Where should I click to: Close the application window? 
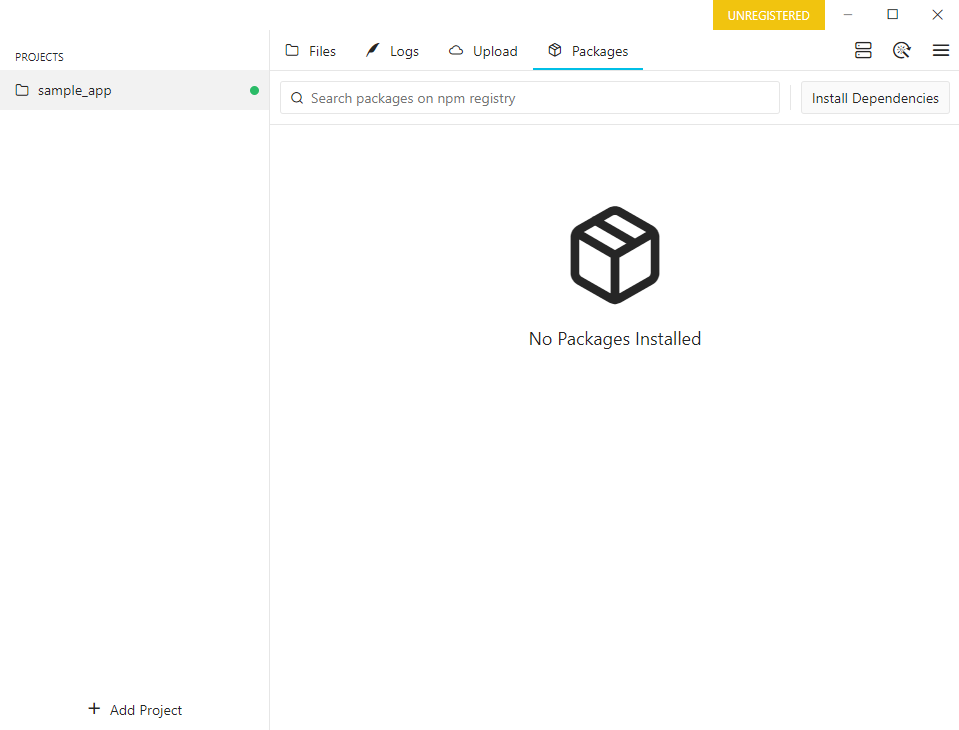(x=937, y=15)
